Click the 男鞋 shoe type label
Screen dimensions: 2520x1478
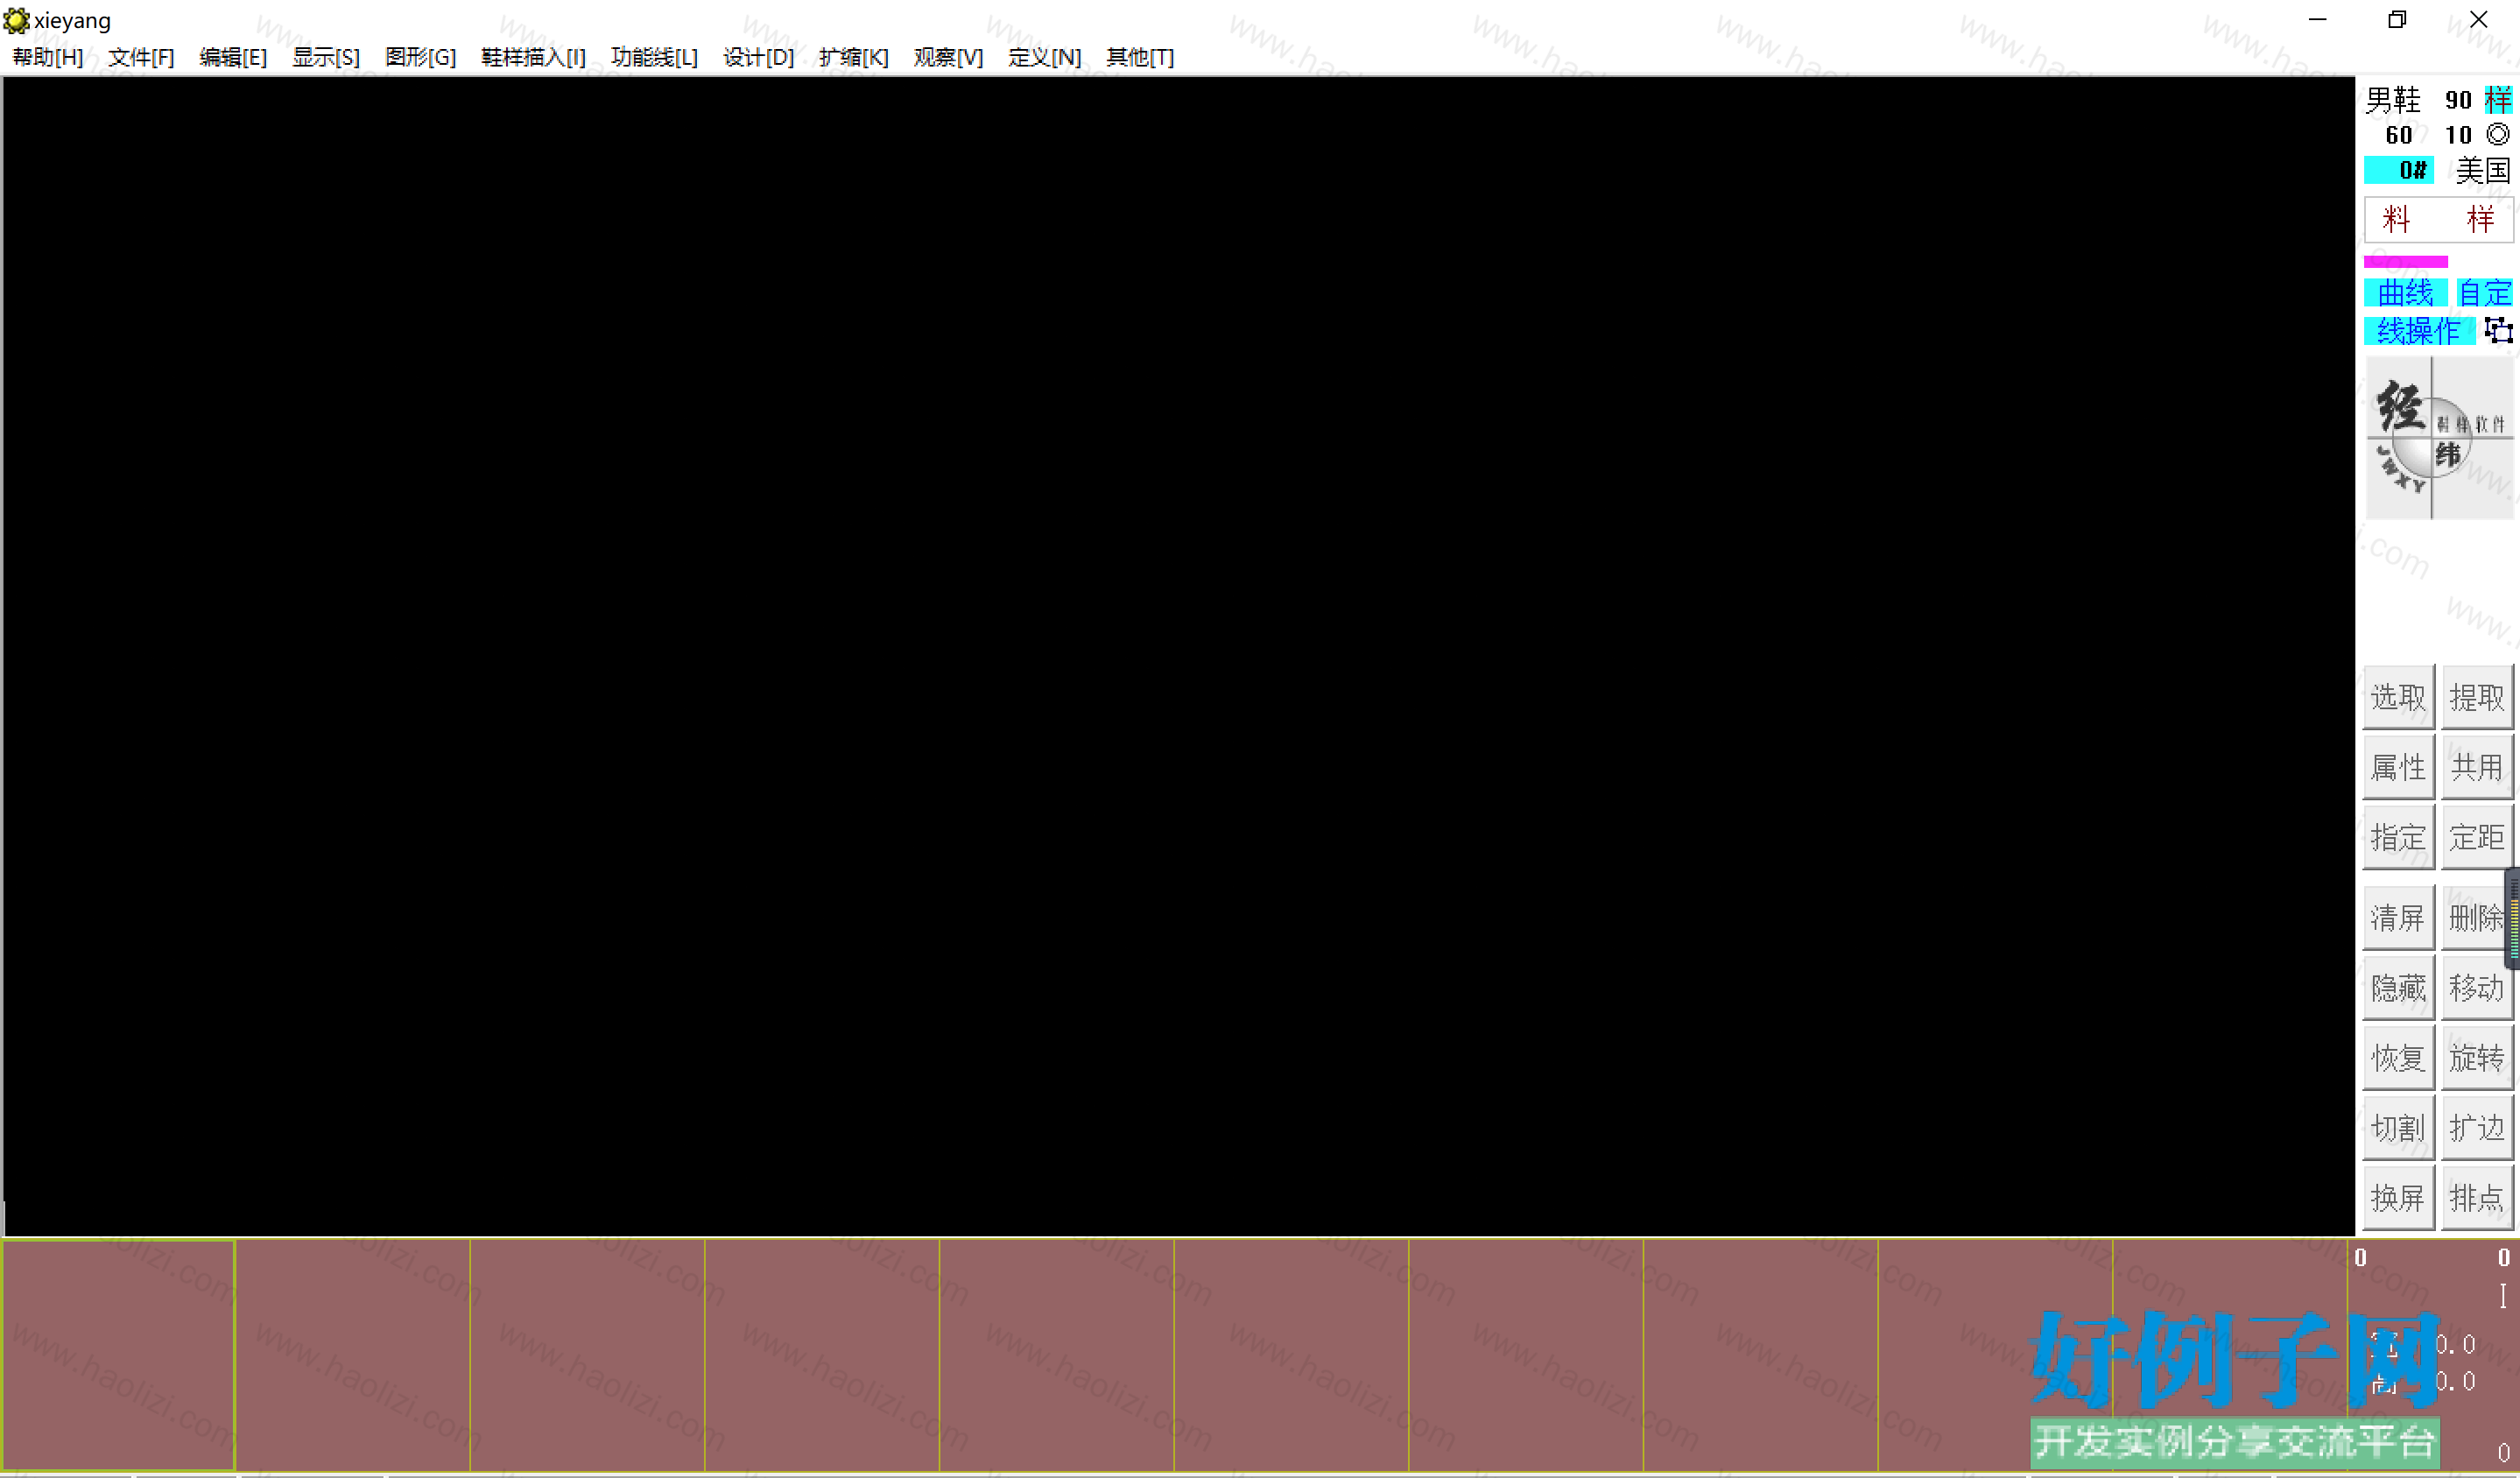pyautogui.click(x=2393, y=100)
